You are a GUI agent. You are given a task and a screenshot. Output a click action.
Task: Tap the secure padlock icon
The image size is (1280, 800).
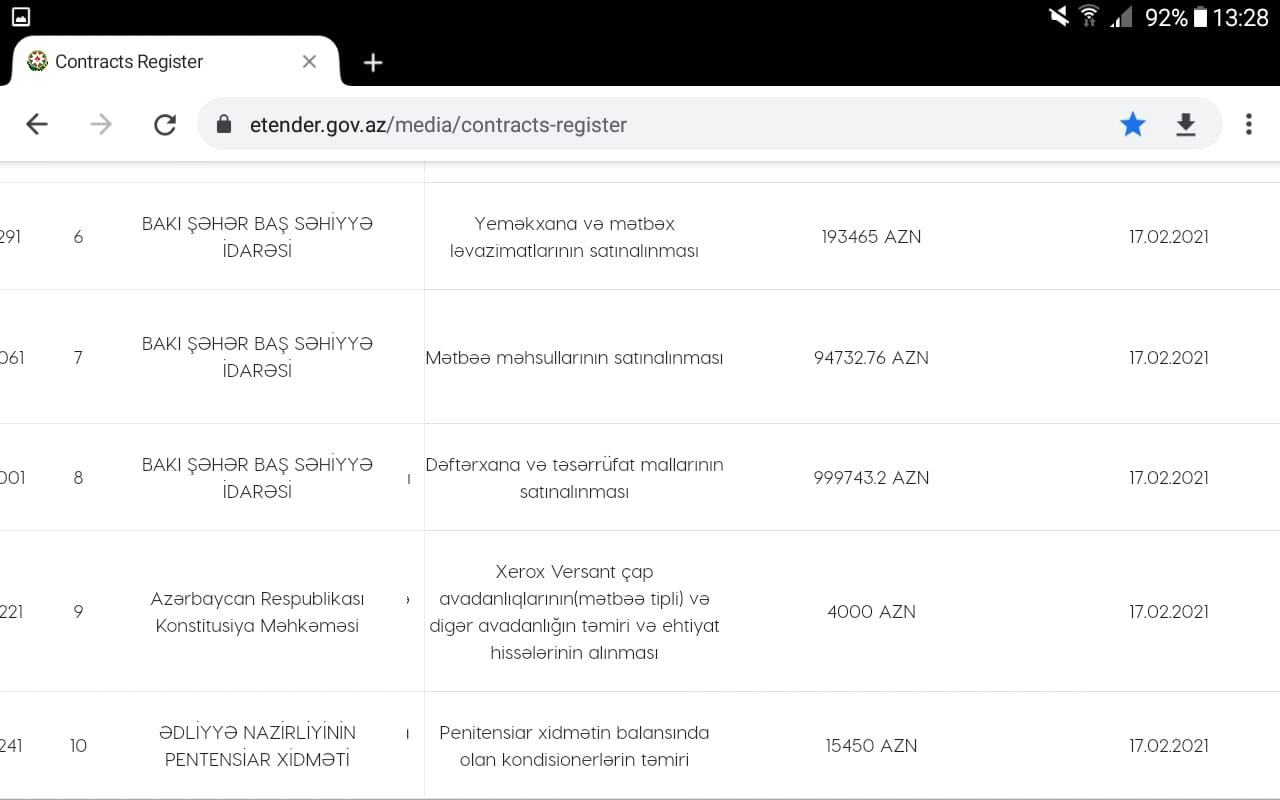click(224, 124)
